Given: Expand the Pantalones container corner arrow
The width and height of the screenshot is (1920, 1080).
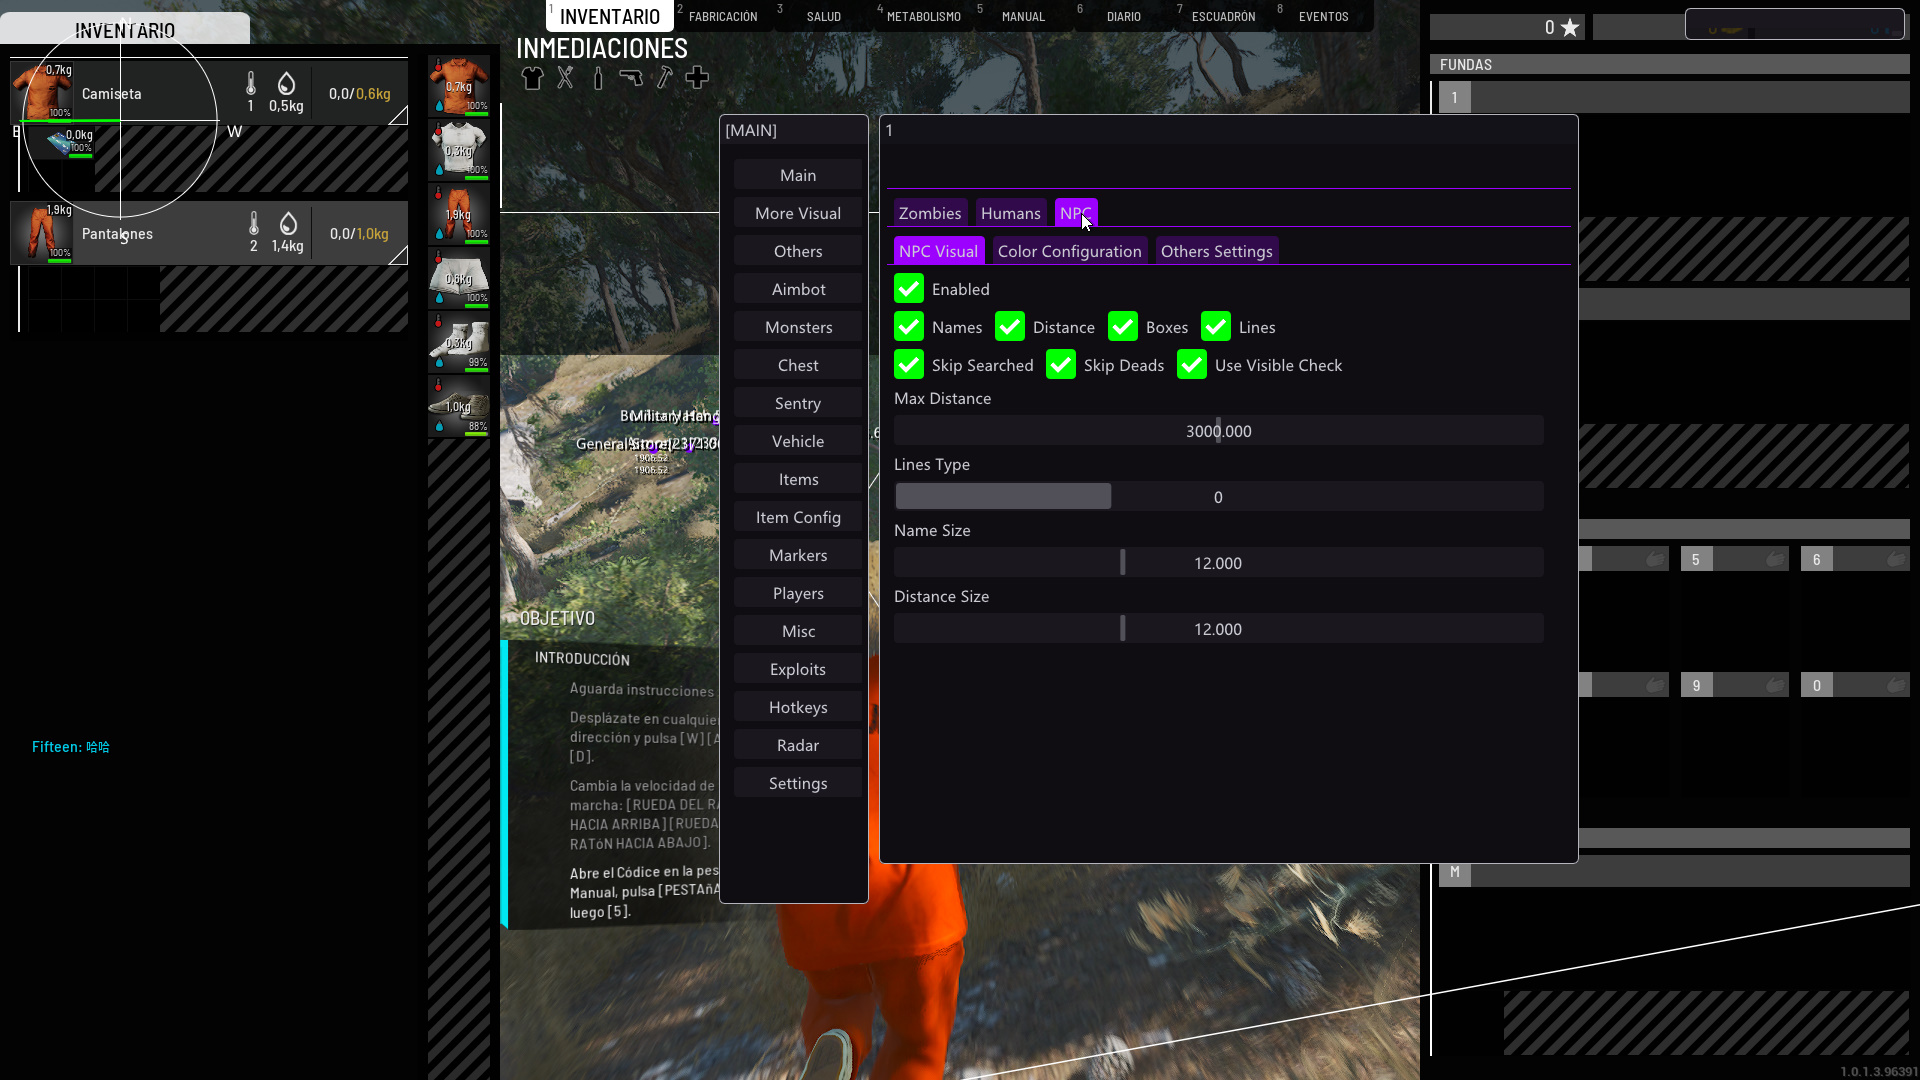Looking at the screenshot, I should (398, 256).
